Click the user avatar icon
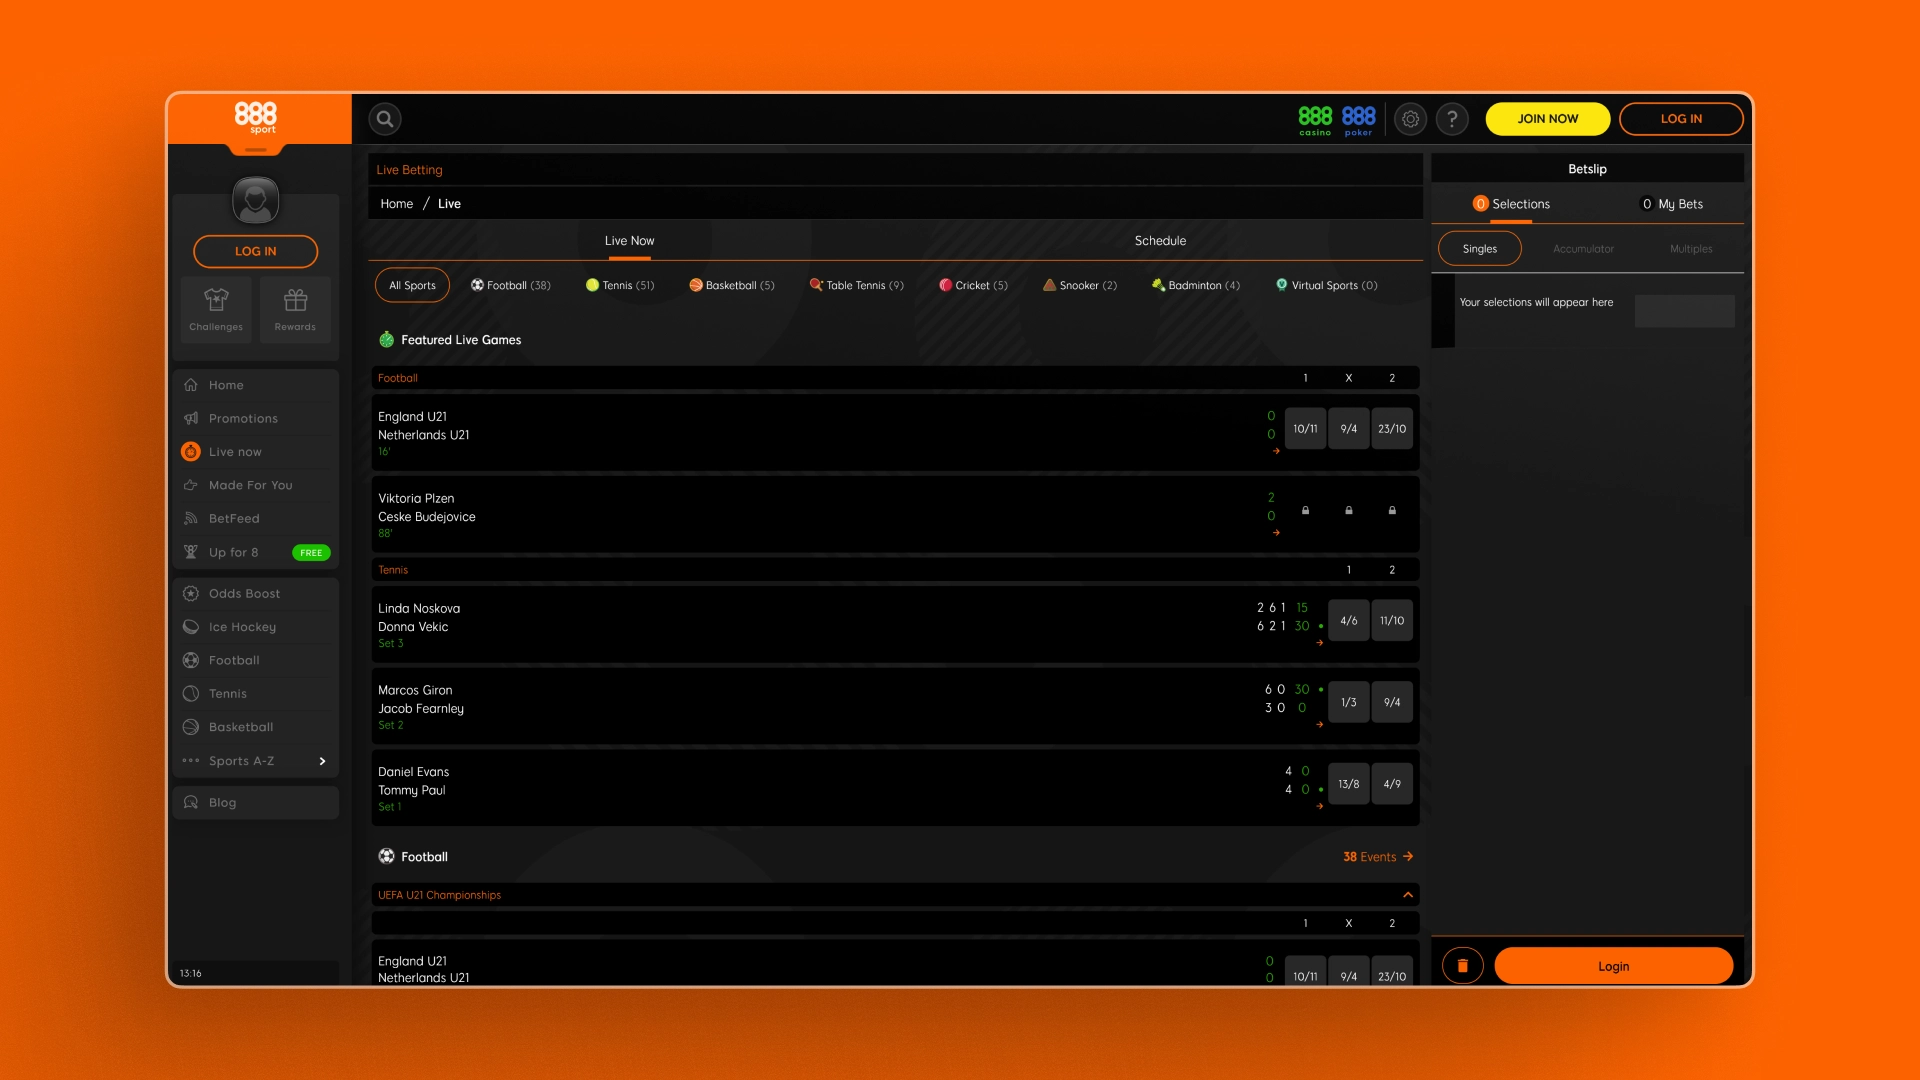Viewport: 1920px width, 1080px height. click(256, 200)
